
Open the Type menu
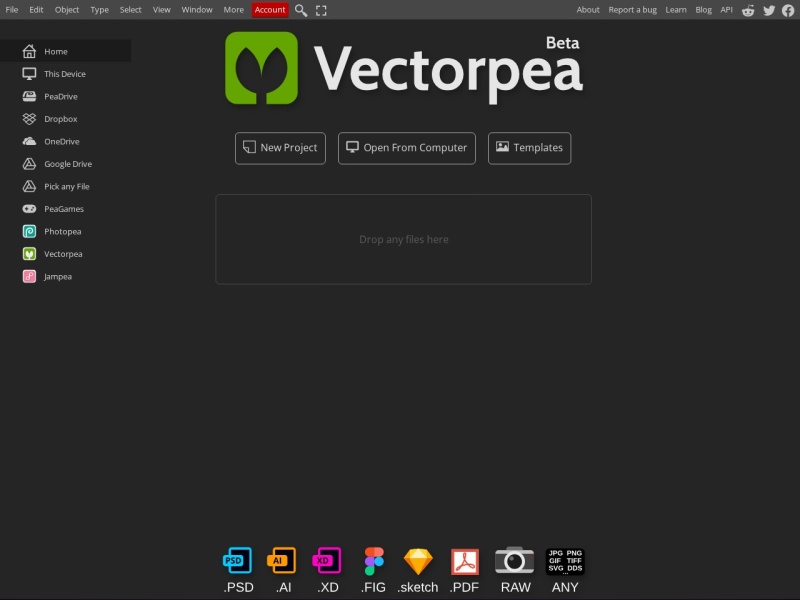click(99, 10)
